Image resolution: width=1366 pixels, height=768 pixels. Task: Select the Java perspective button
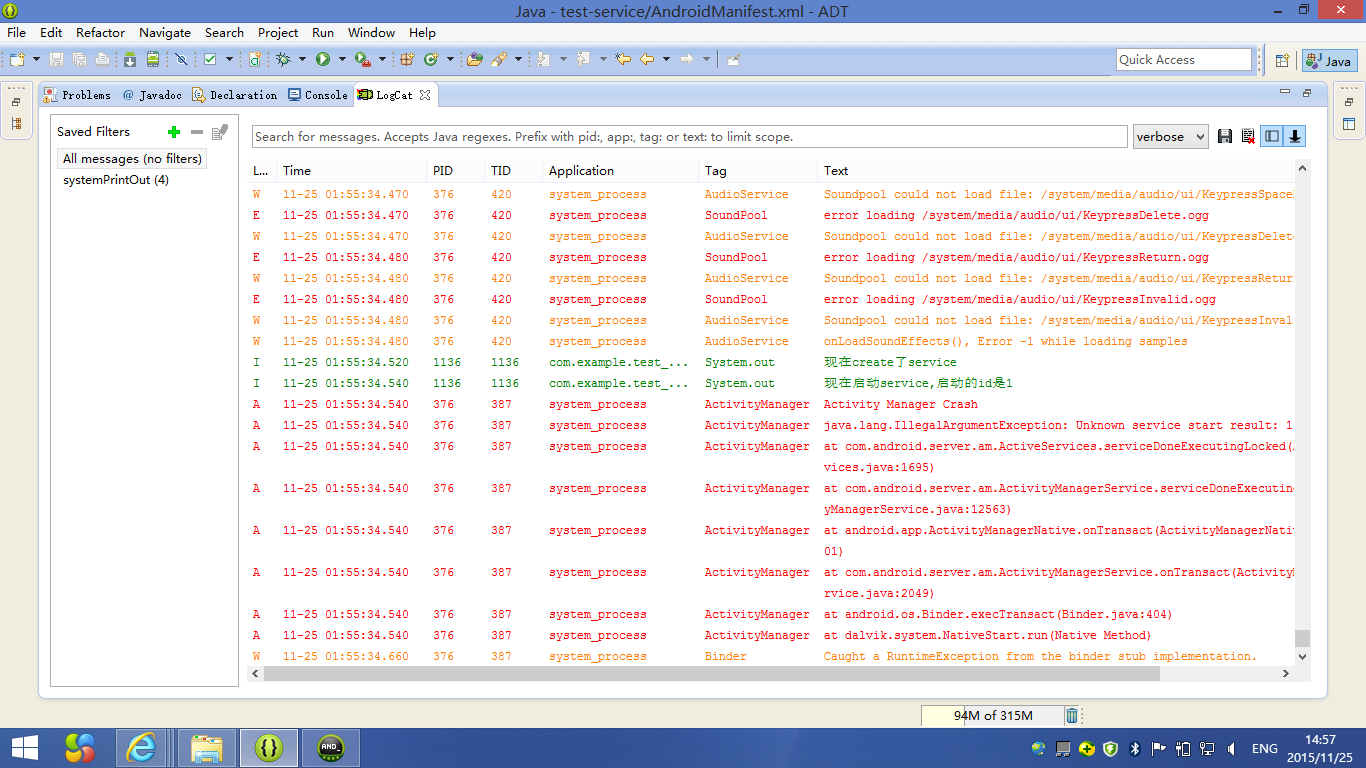point(1329,61)
